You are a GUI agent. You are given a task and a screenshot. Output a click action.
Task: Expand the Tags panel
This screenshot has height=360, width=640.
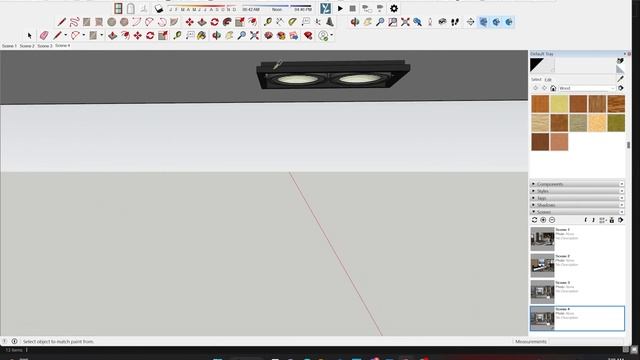(577, 198)
